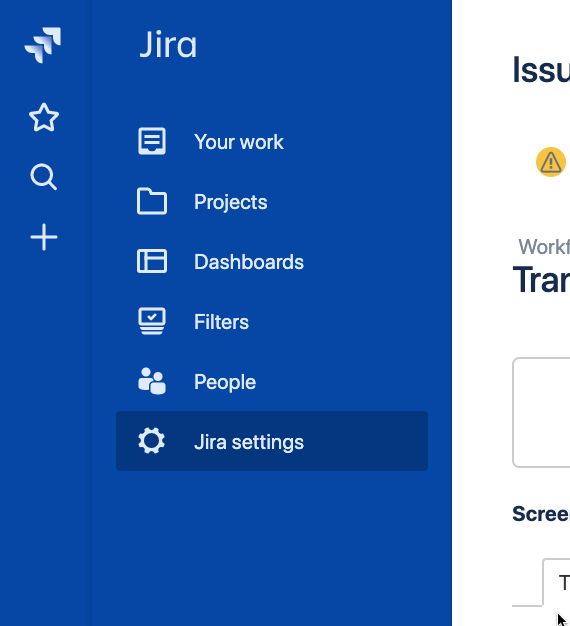Screen dimensions: 570x626
Task: Open the People page
Action: [272, 381]
